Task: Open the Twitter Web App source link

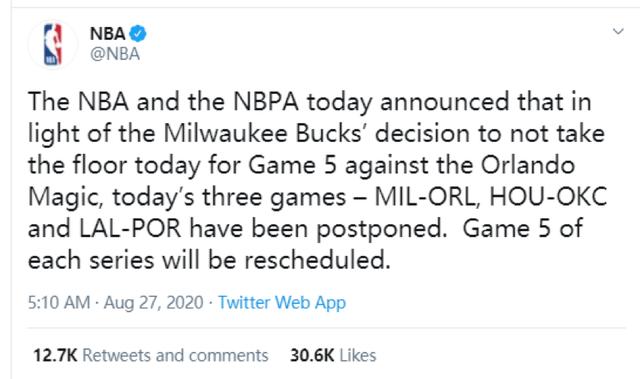Action: point(282,303)
